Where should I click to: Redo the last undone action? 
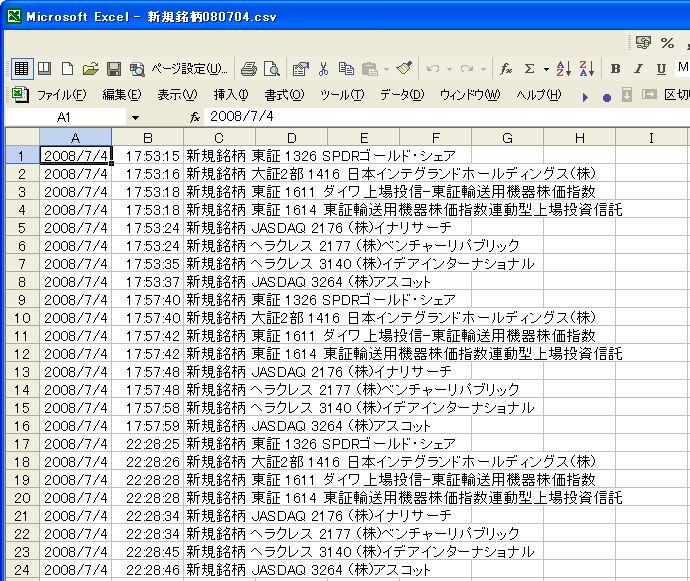point(466,69)
